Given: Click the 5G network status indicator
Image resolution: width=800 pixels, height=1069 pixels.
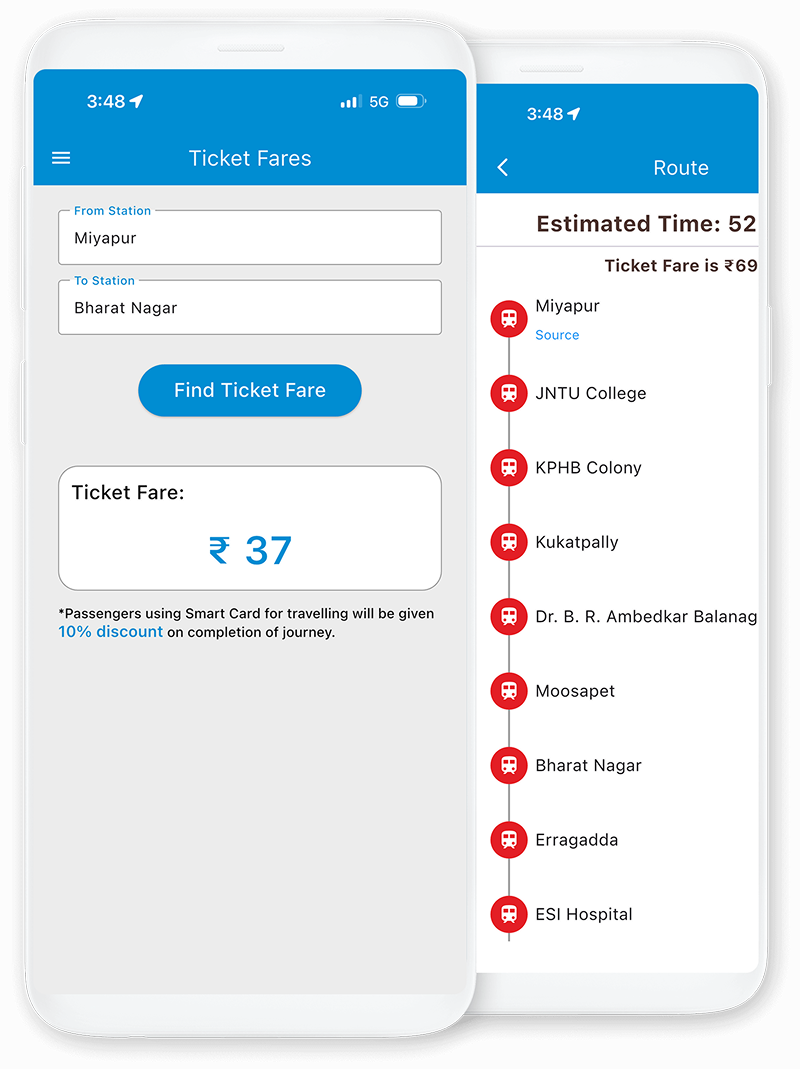Looking at the screenshot, I should pyautogui.click(x=378, y=102).
